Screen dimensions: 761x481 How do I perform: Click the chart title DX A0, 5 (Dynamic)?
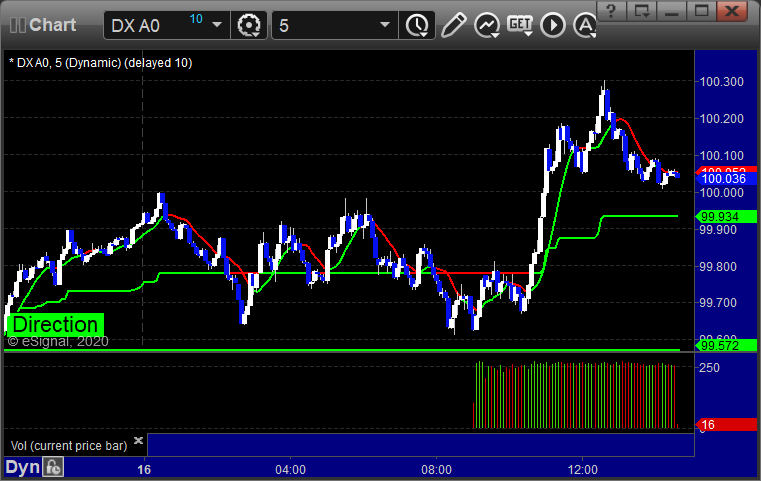[x=68, y=63]
